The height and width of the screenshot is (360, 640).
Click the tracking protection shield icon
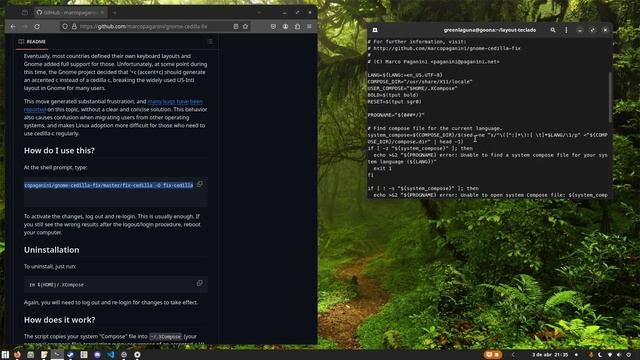coord(65,27)
